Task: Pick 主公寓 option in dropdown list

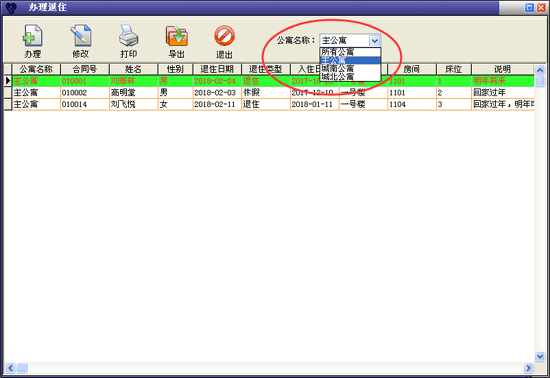Action: [x=350, y=60]
